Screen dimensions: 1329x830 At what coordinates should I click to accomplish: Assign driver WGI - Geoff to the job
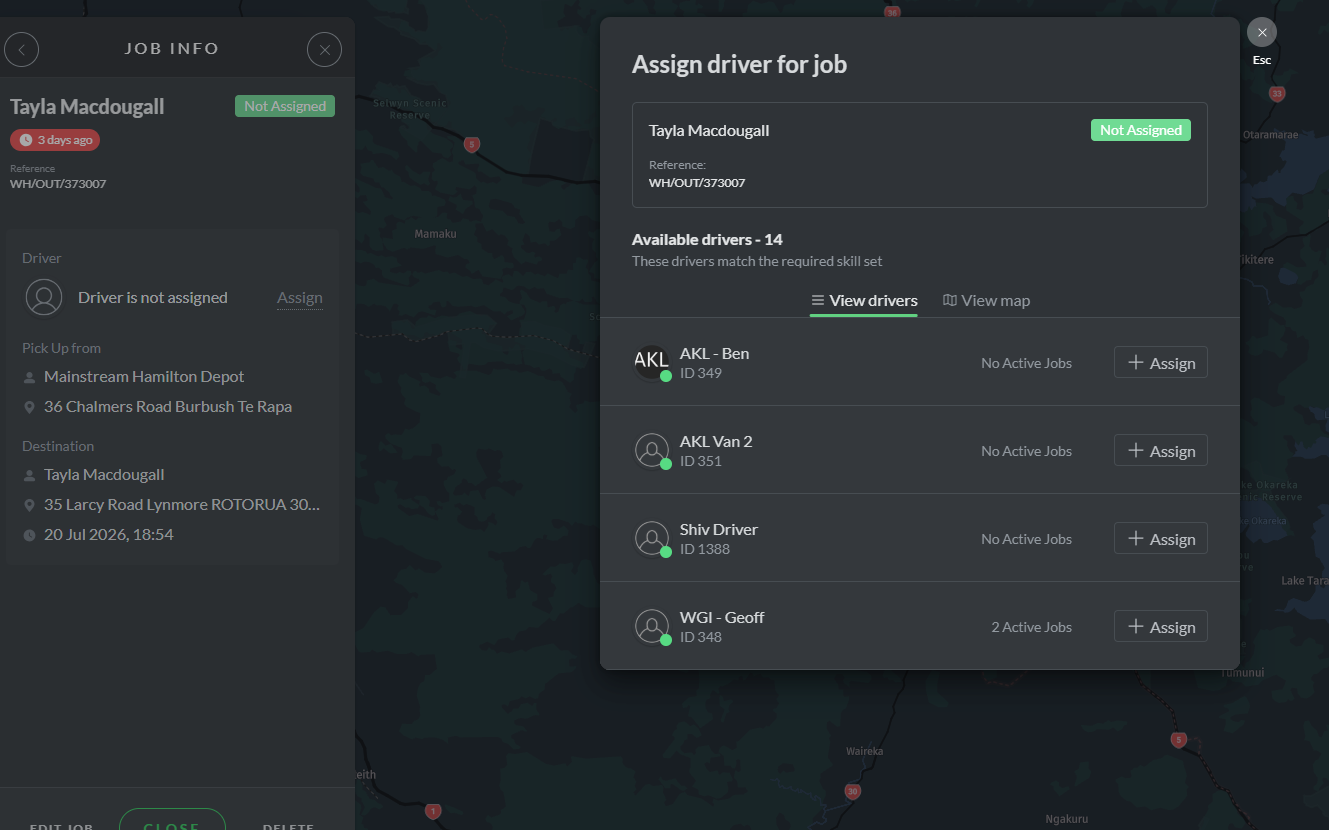1161,627
